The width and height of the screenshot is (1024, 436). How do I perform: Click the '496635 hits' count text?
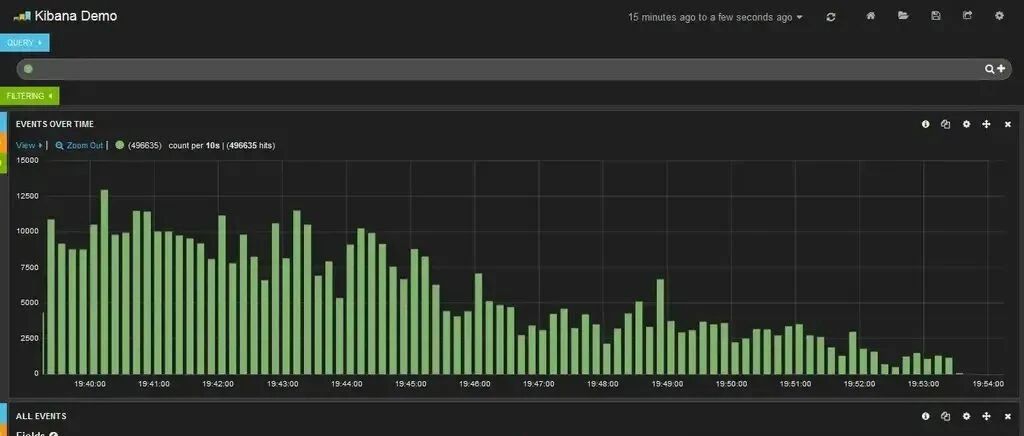point(251,146)
